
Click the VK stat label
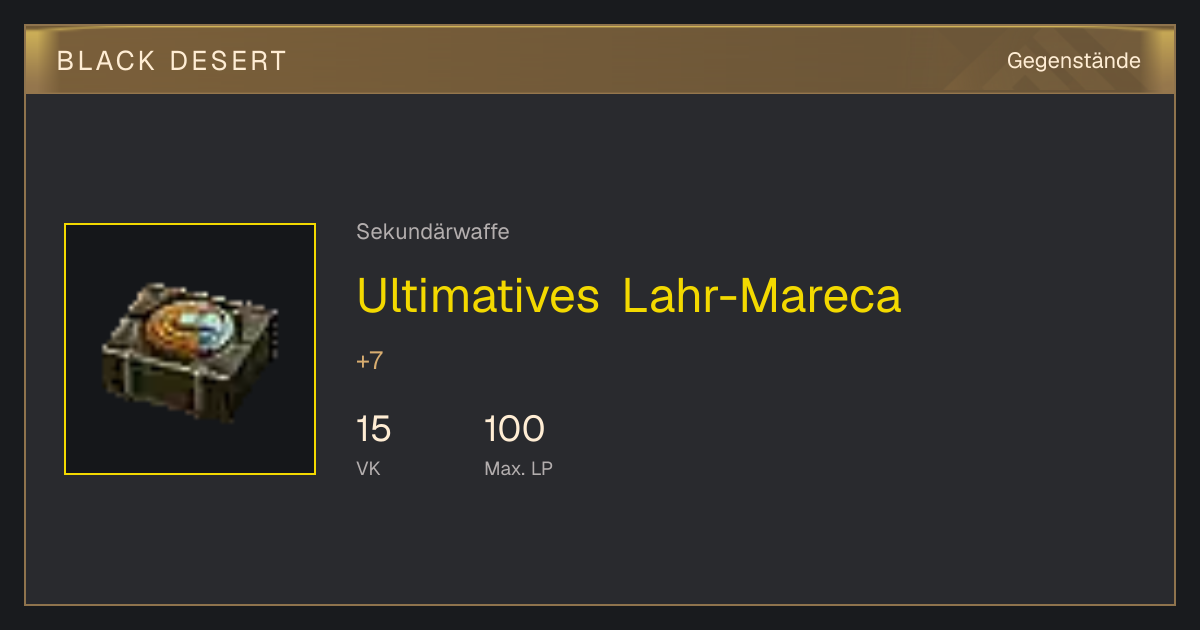(368, 468)
